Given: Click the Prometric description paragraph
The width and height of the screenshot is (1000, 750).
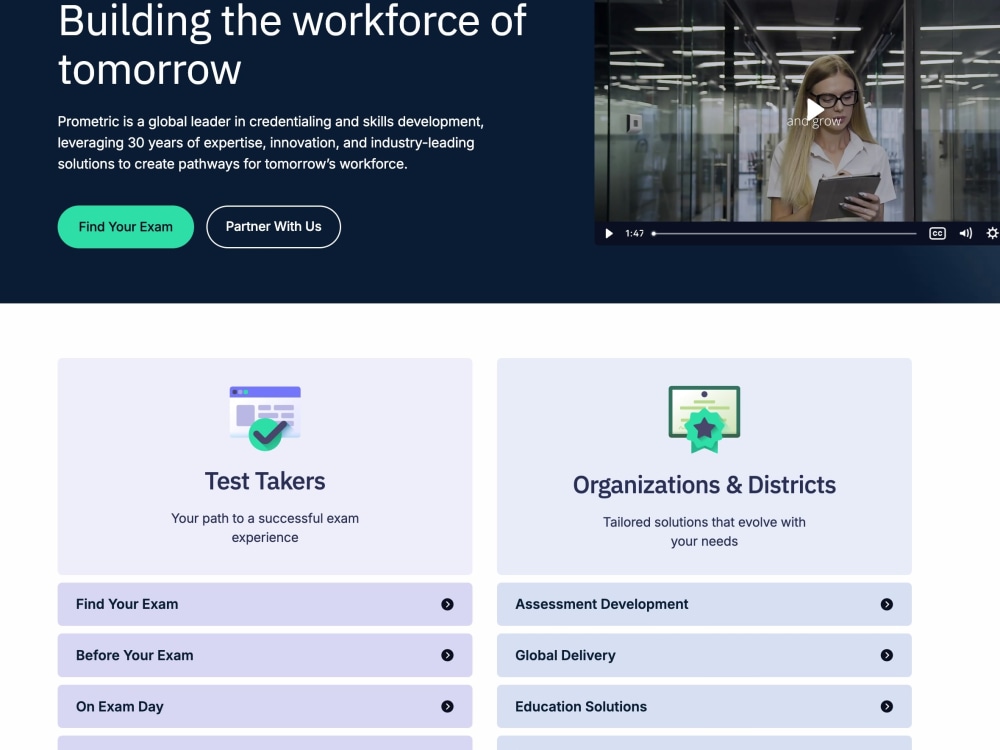Looking at the screenshot, I should point(270,143).
